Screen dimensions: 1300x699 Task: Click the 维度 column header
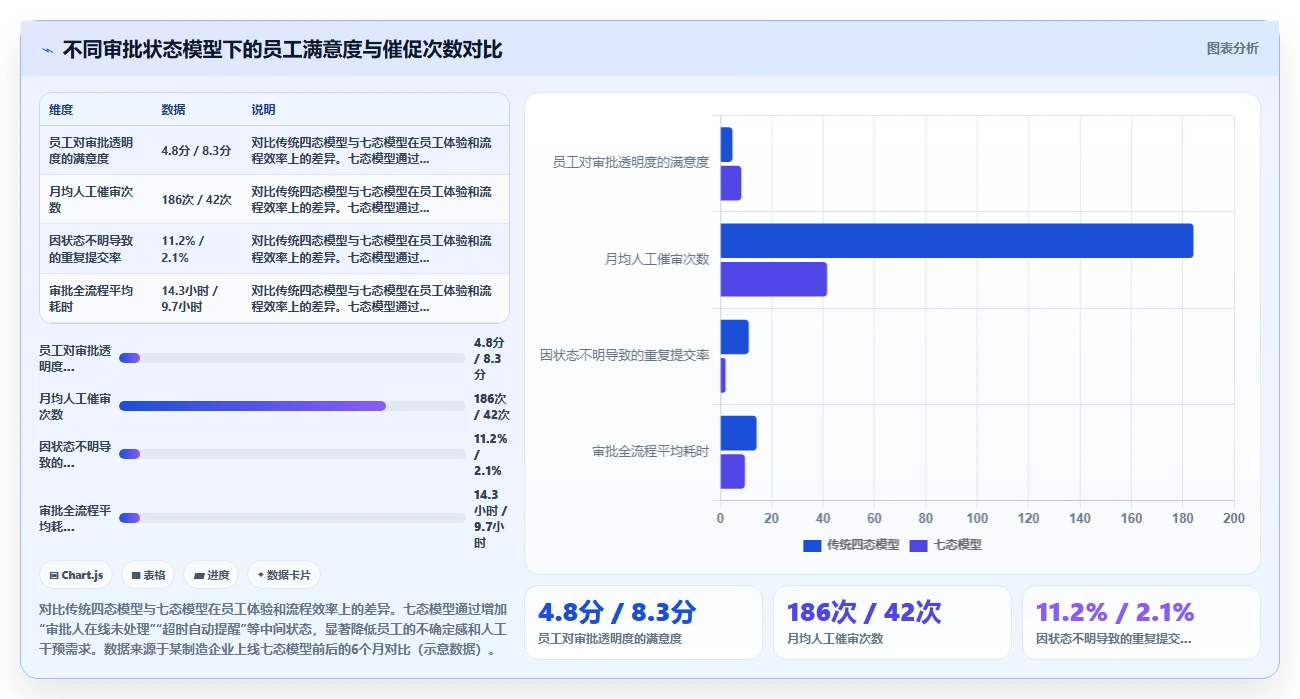[61, 110]
